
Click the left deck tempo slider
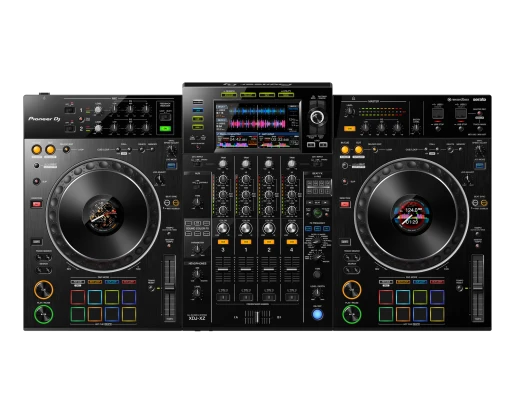(170, 289)
